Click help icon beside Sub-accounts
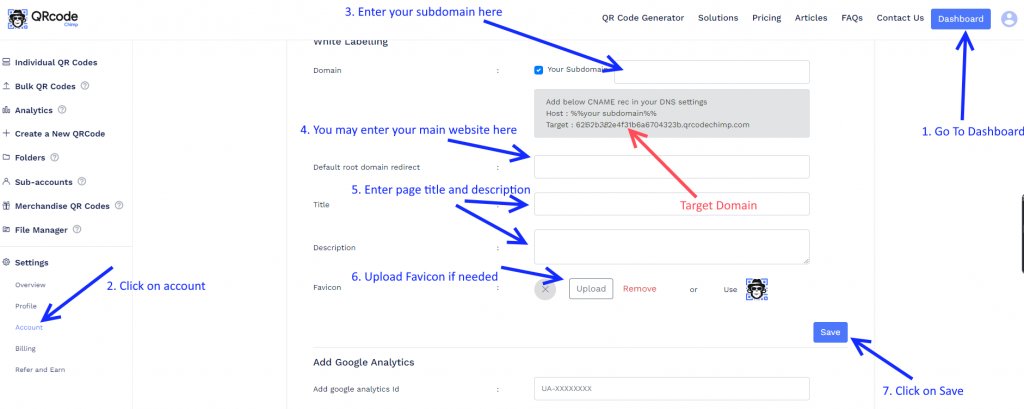Screen dimensions: 1024x409 point(82,182)
